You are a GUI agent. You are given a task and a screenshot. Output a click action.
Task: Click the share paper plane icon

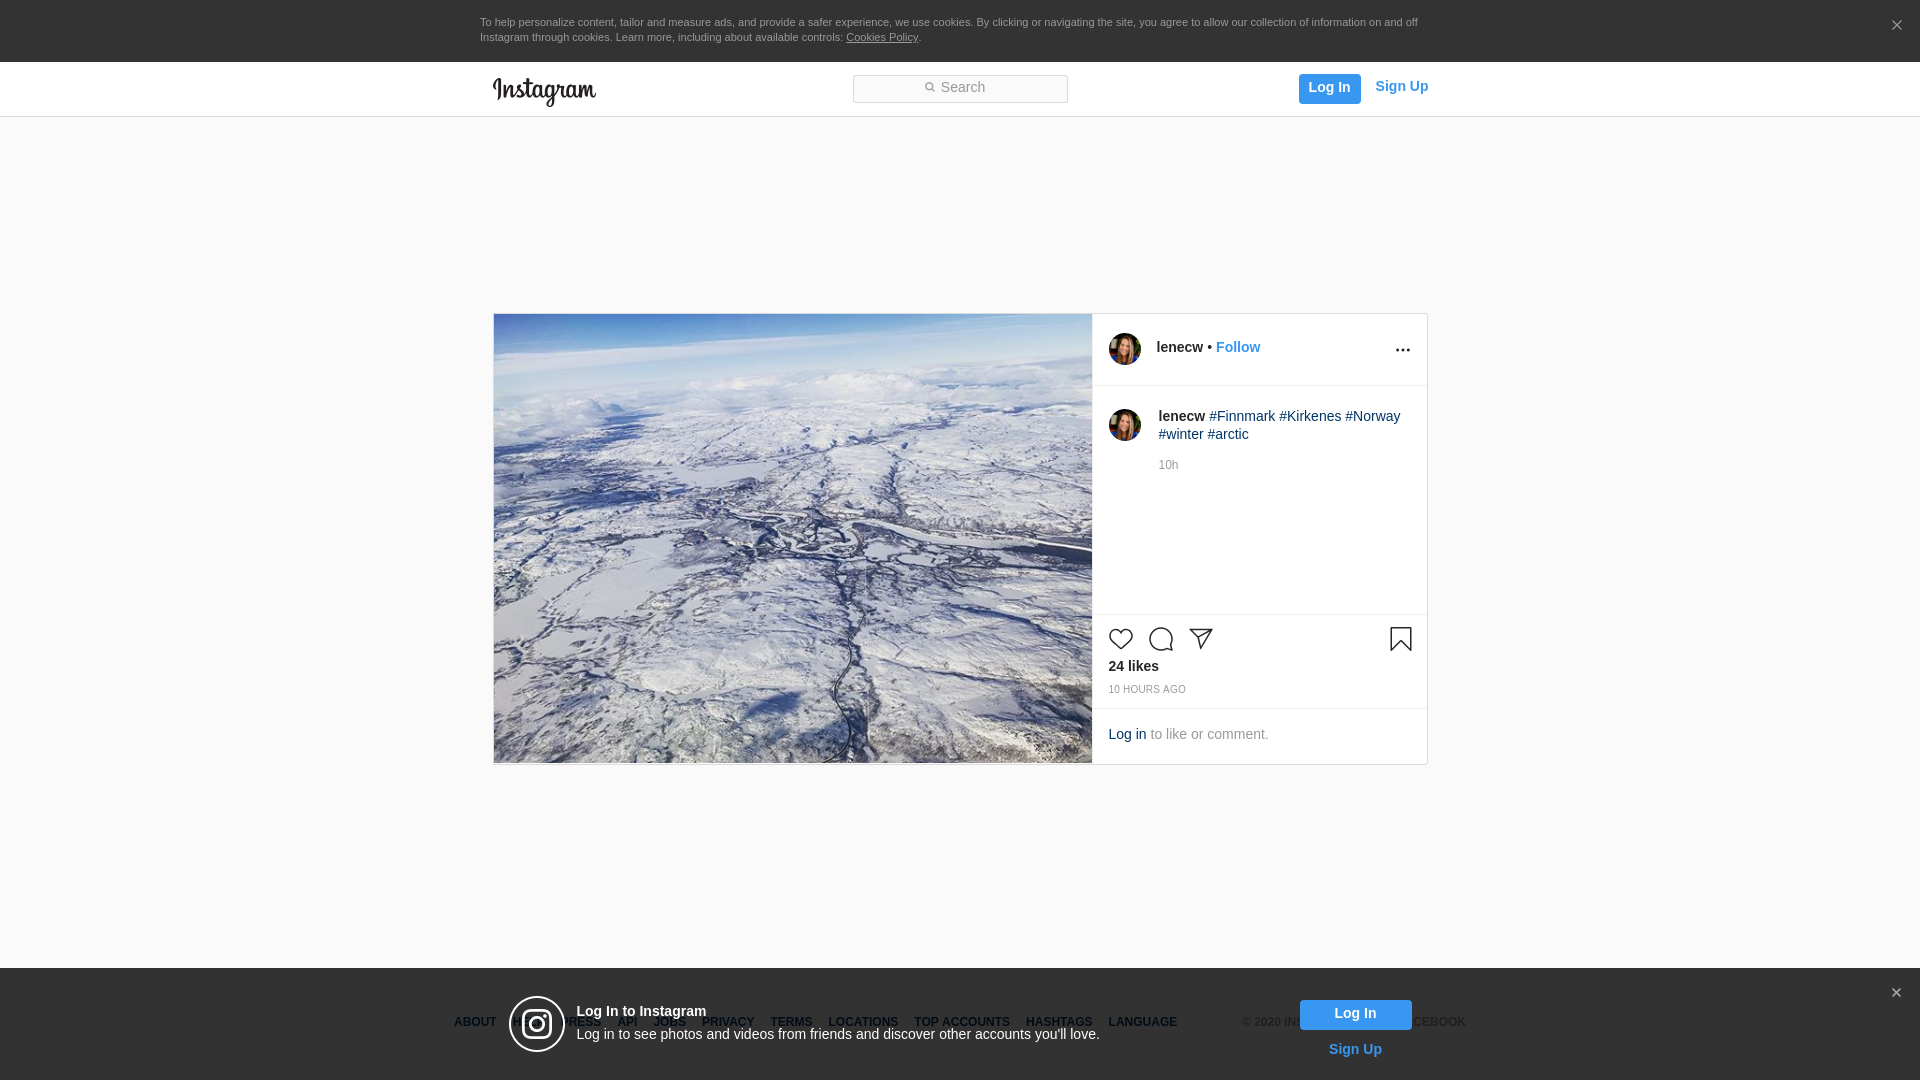tap(1201, 639)
